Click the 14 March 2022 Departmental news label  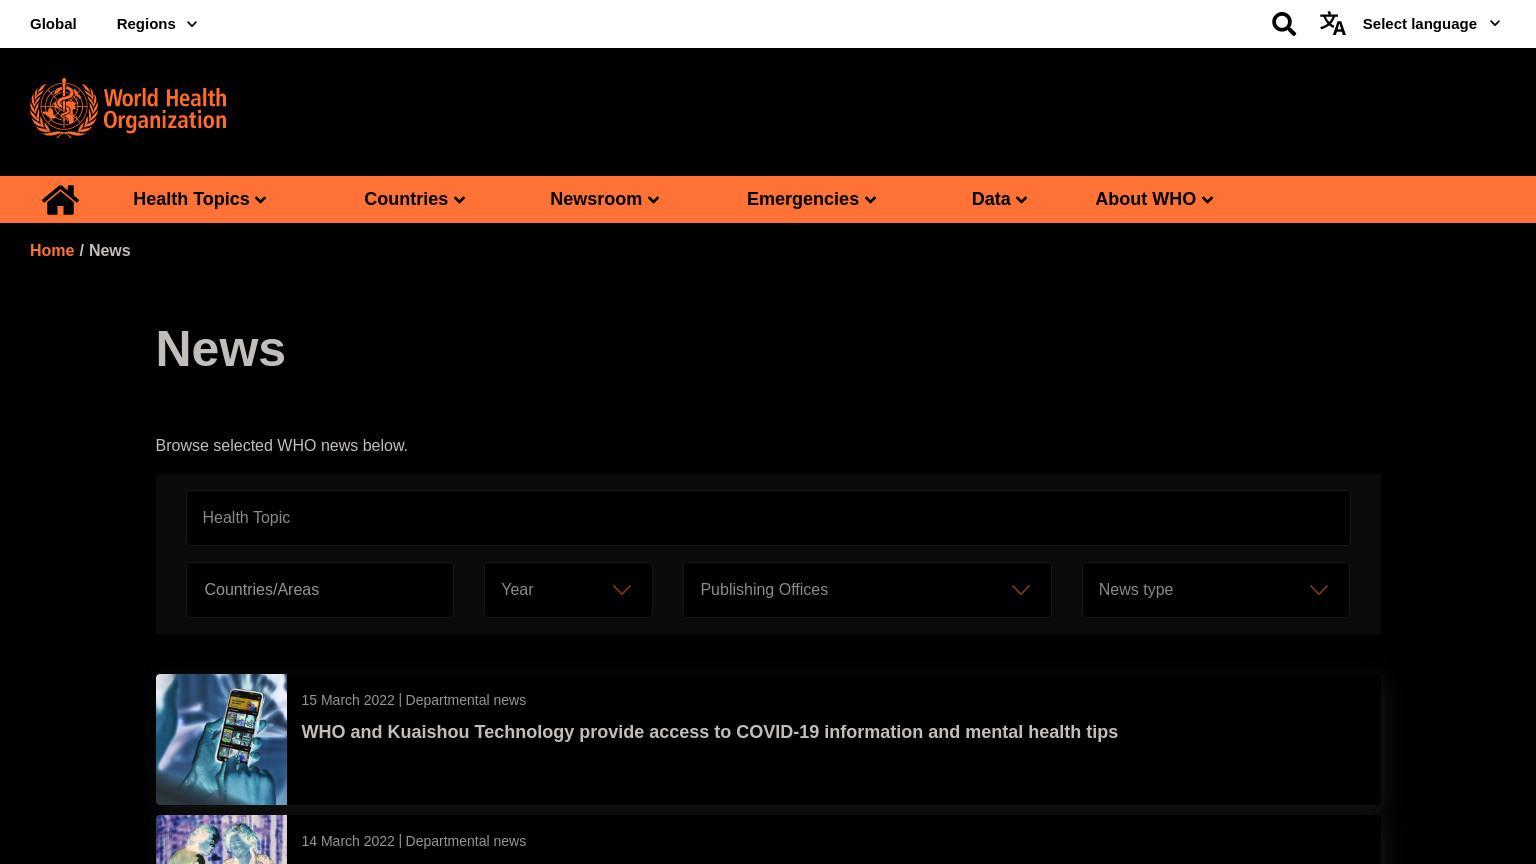coord(414,841)
